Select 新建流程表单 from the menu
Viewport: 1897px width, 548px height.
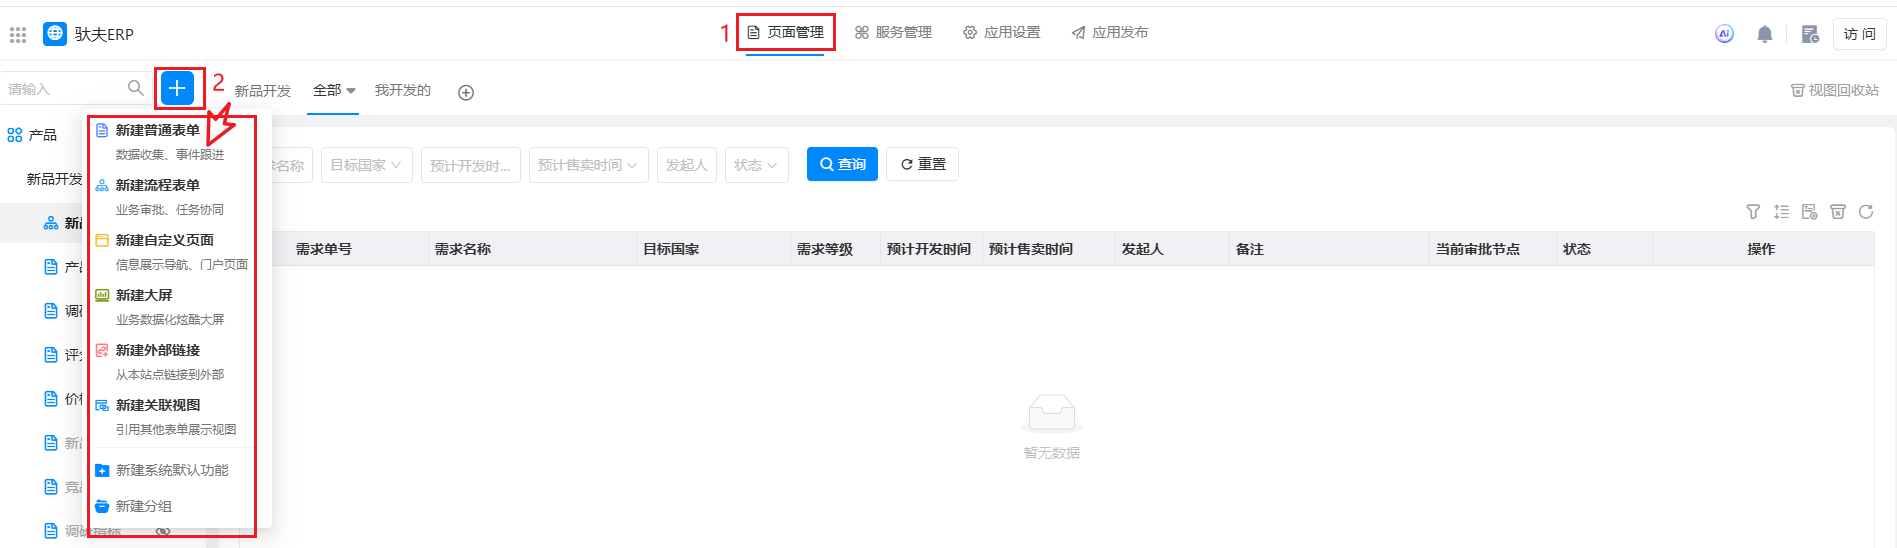coord(158,186)
